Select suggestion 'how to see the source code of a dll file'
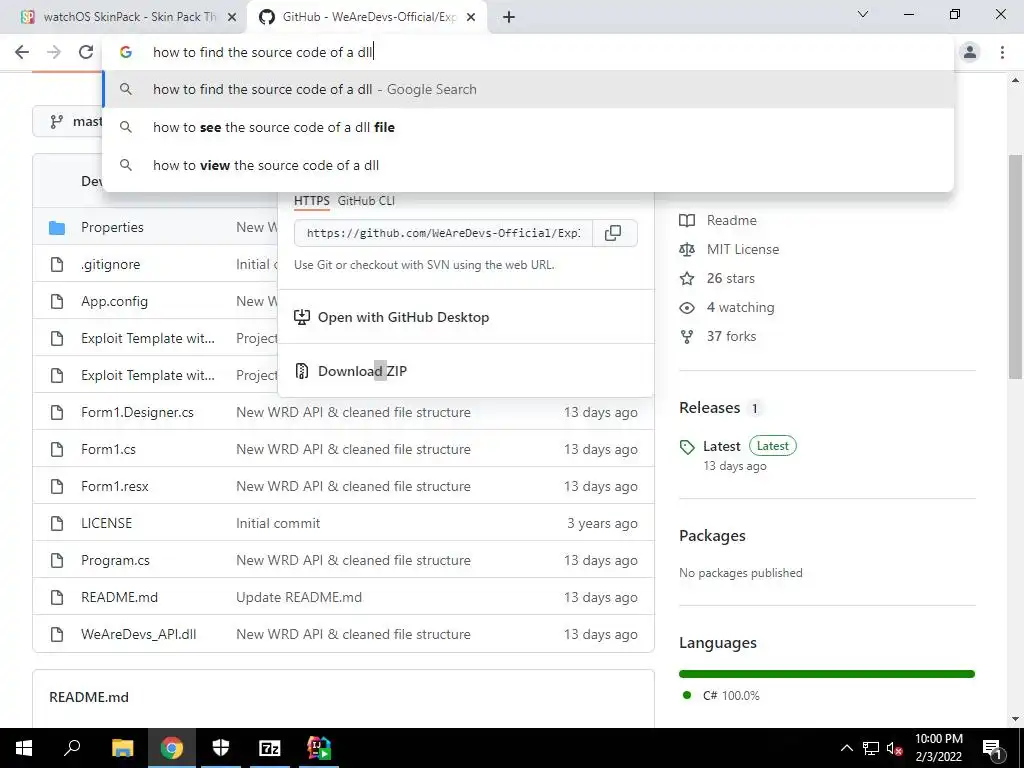The height and width of the screenshot is (768, 1024). [x=528, y=127]
